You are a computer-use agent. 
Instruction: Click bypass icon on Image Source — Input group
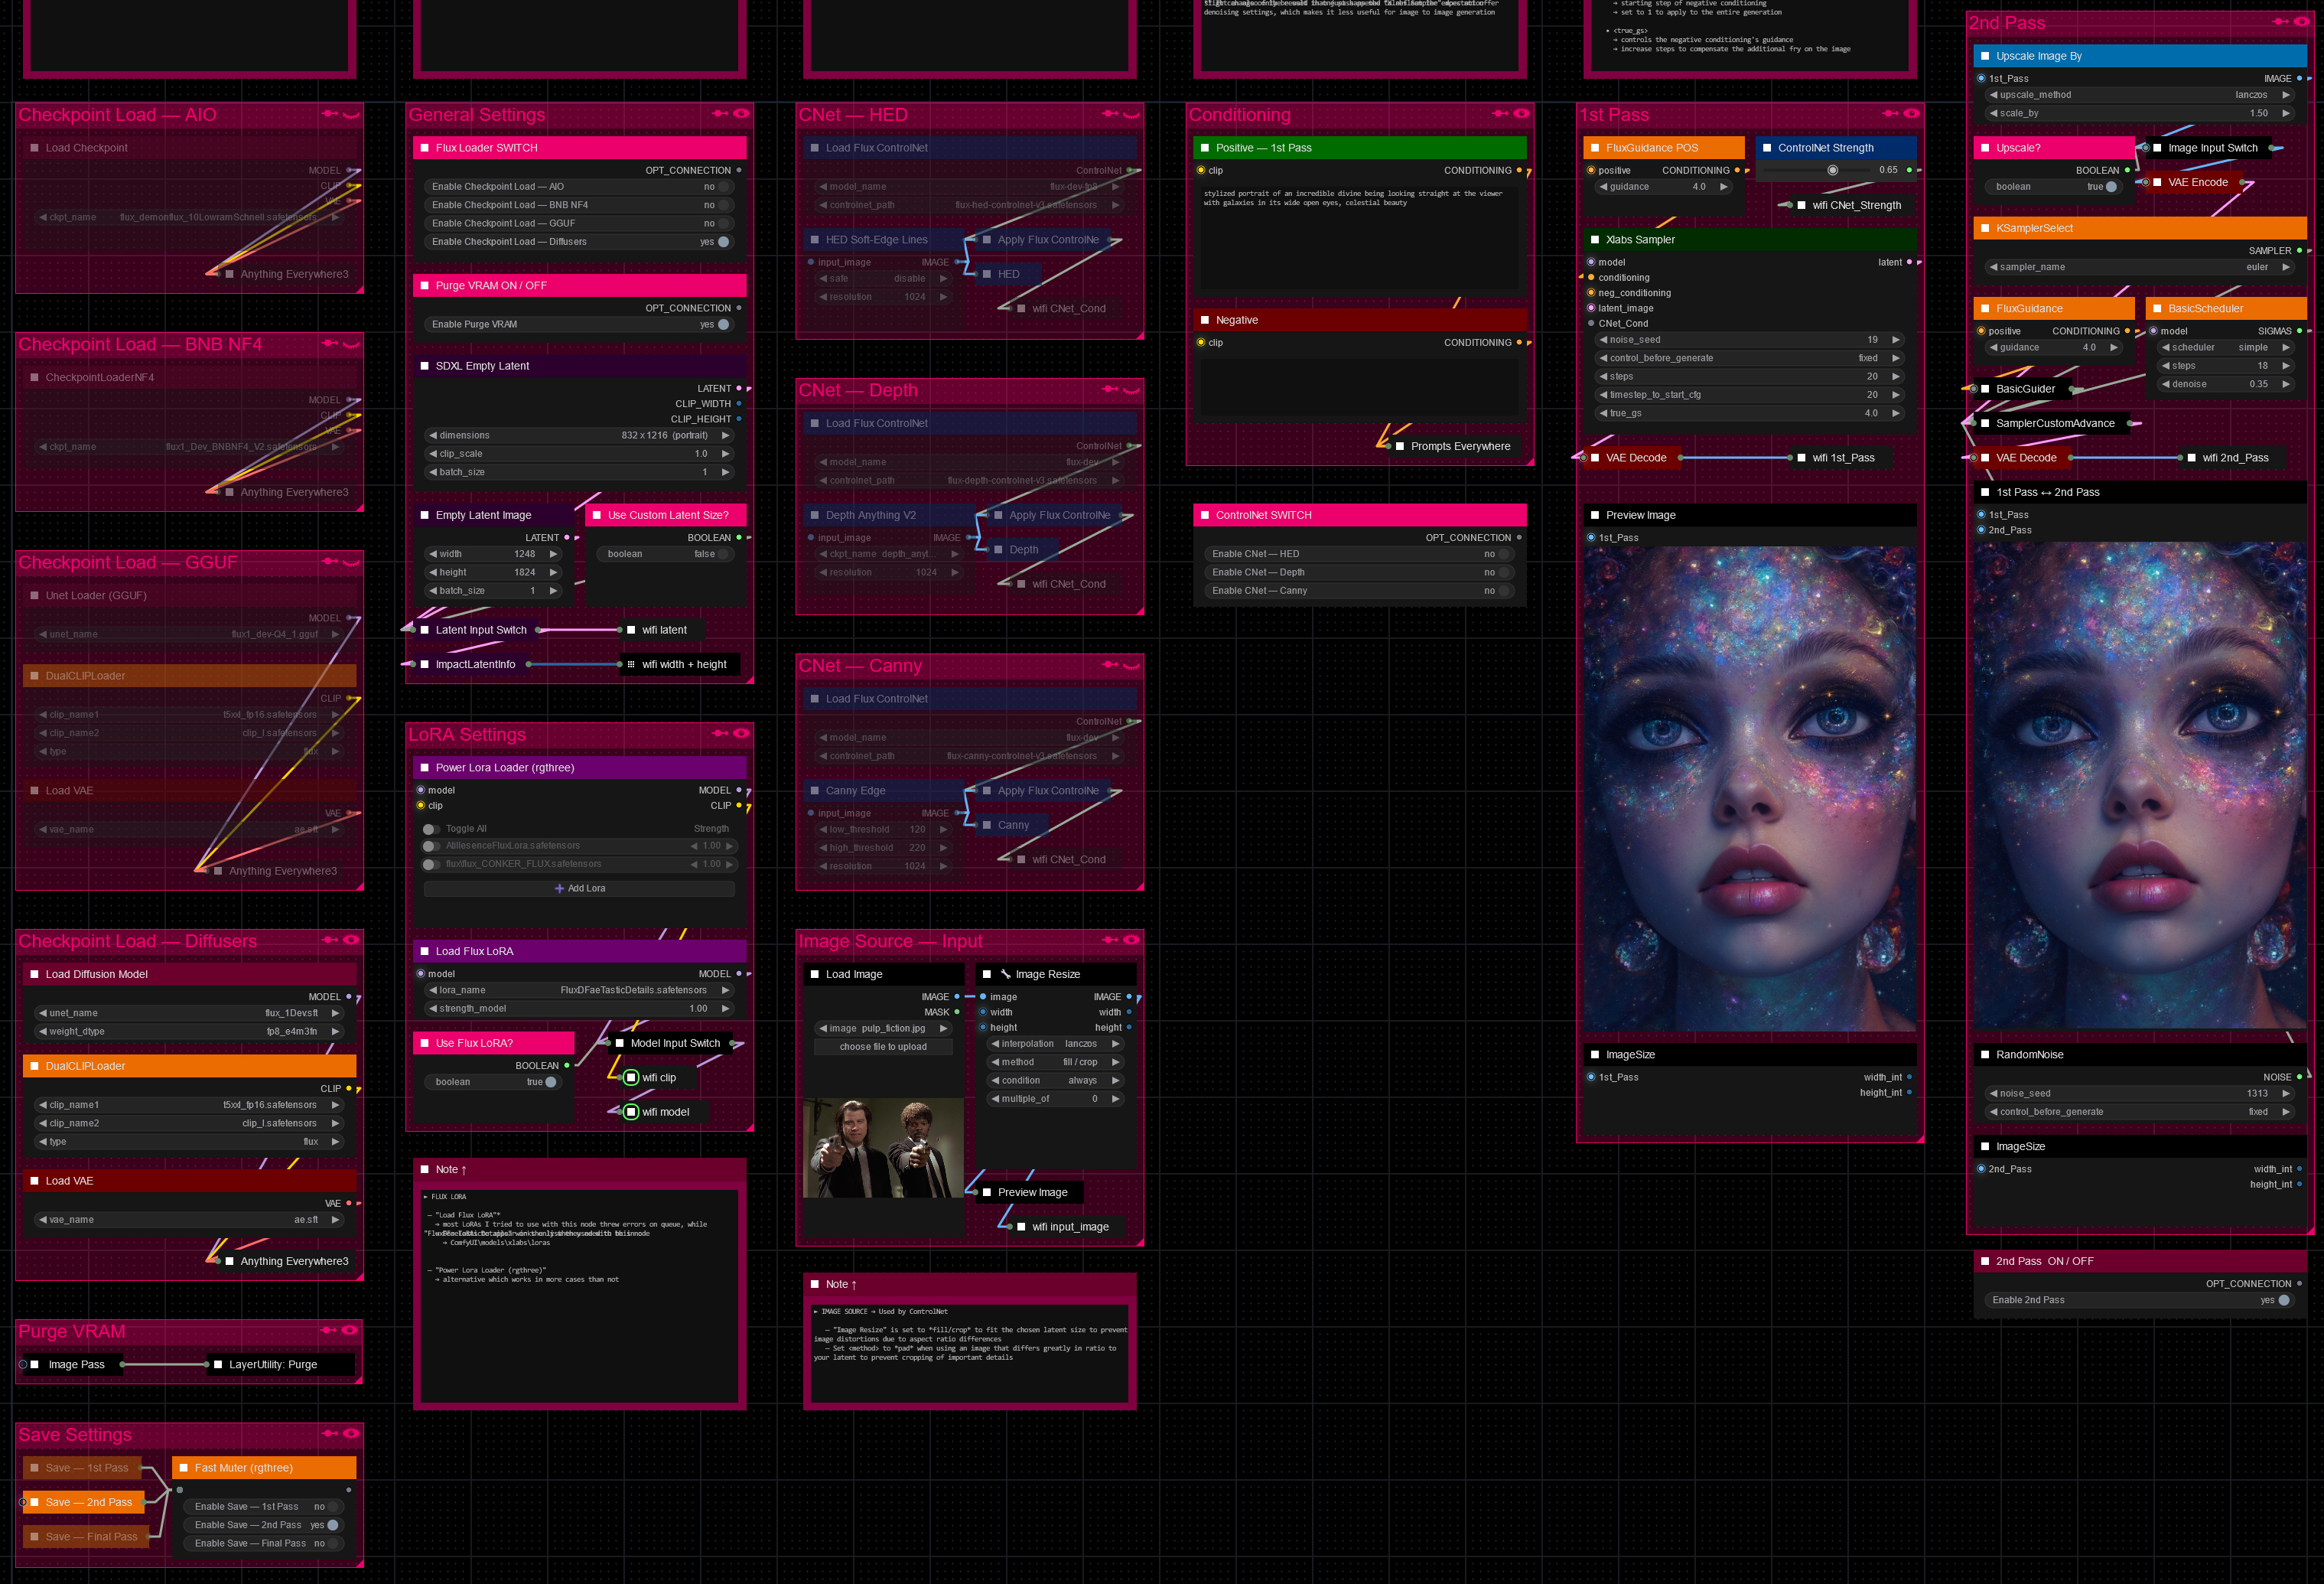tap(1110, 940)
